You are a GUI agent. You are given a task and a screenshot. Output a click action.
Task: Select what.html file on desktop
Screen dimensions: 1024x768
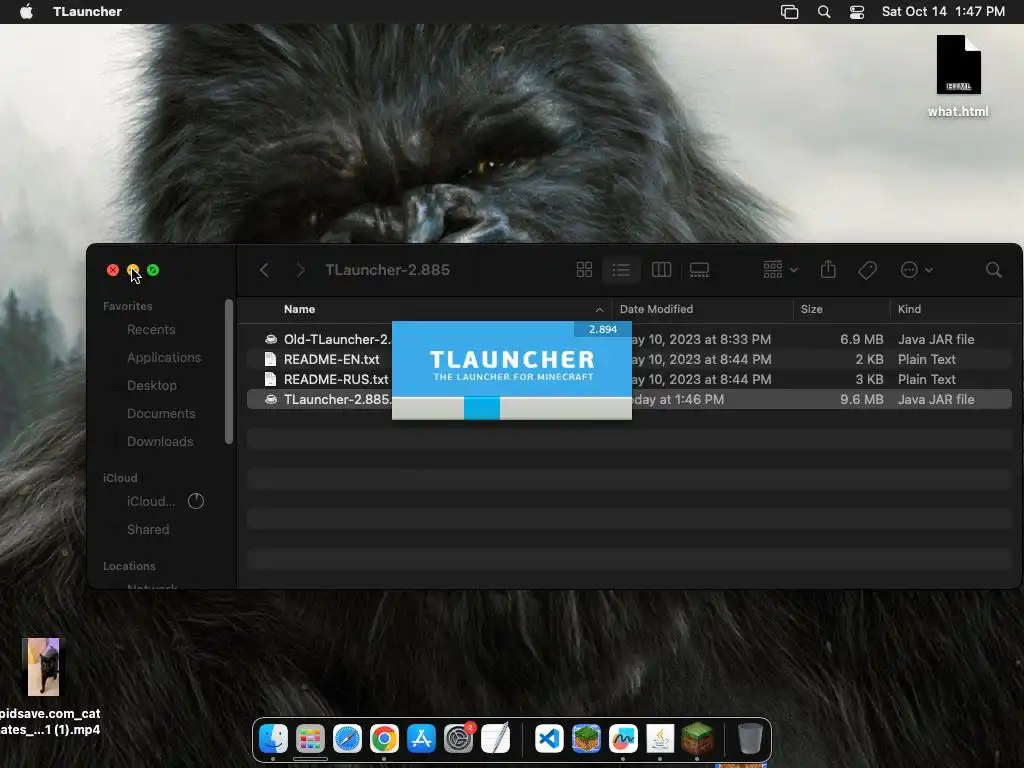click(958, 76)
